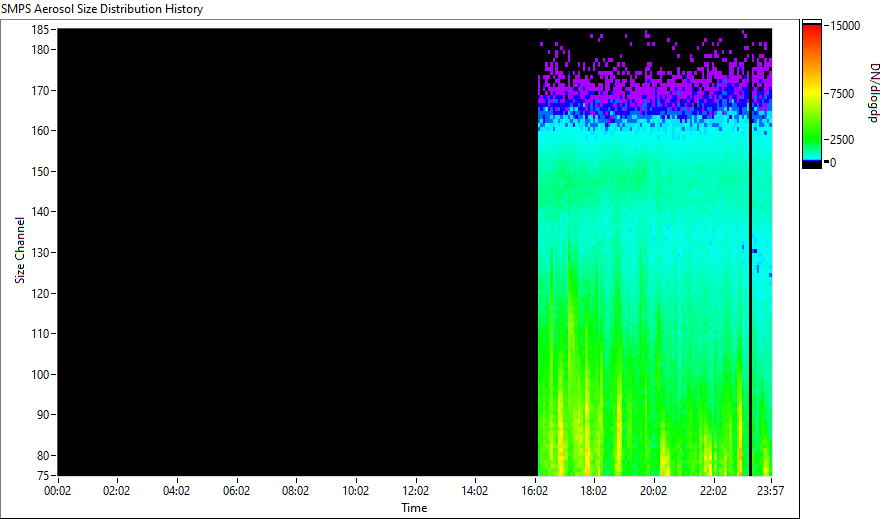Screen dimensions: 884x519
Task: Click the 08:02 time axis label
Action: (295, 491)
